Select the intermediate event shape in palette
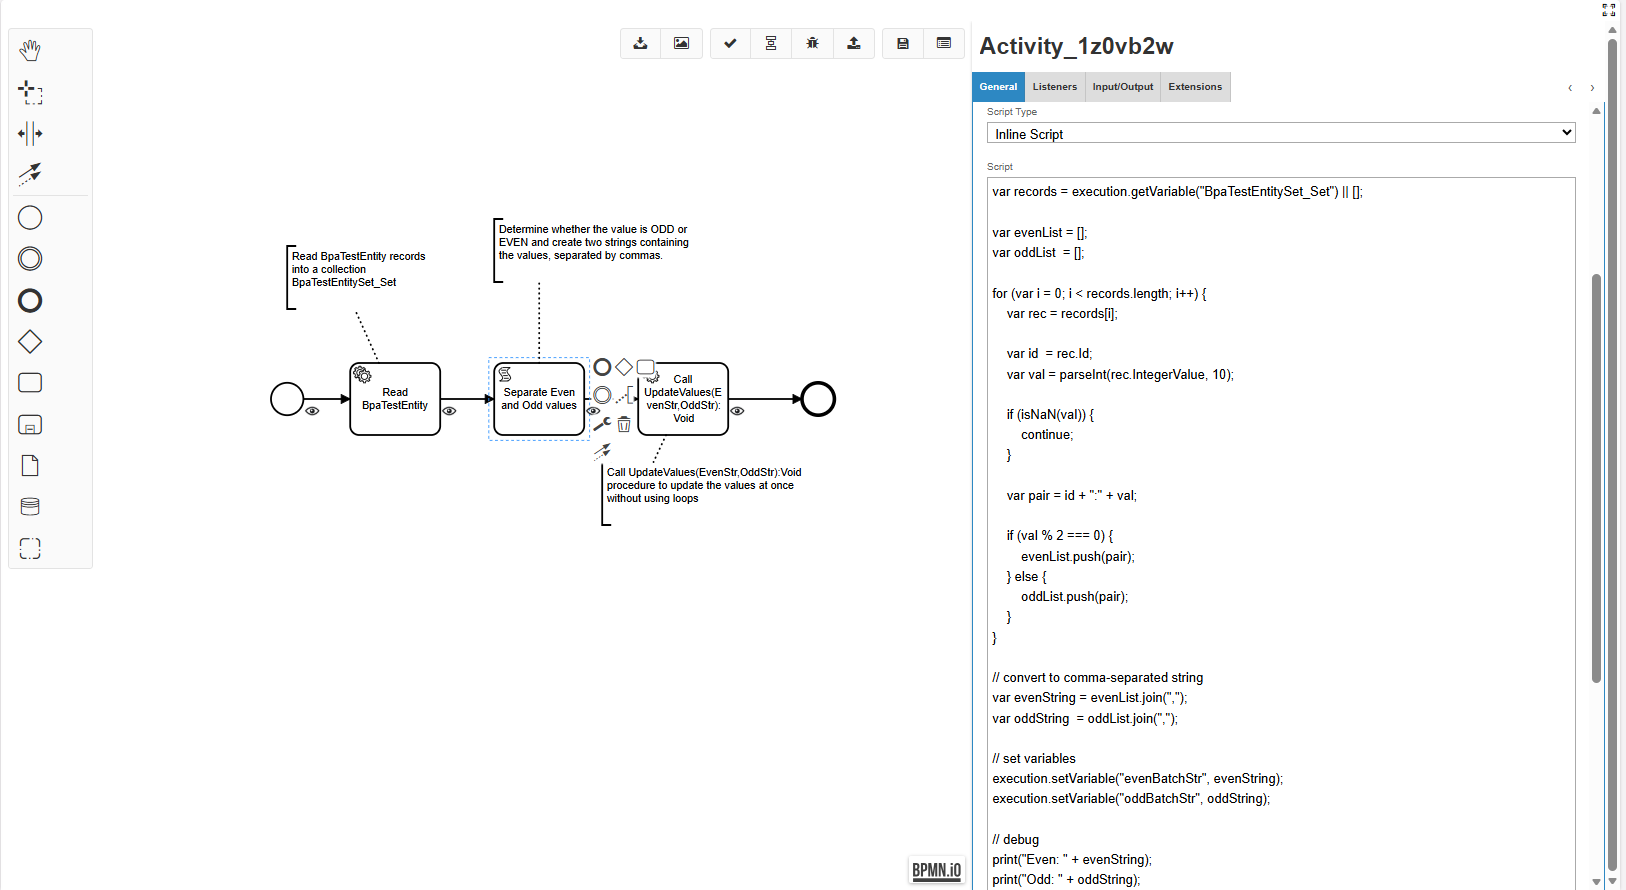The height and width of the screenshot is (890, 1626). point(30,259)
